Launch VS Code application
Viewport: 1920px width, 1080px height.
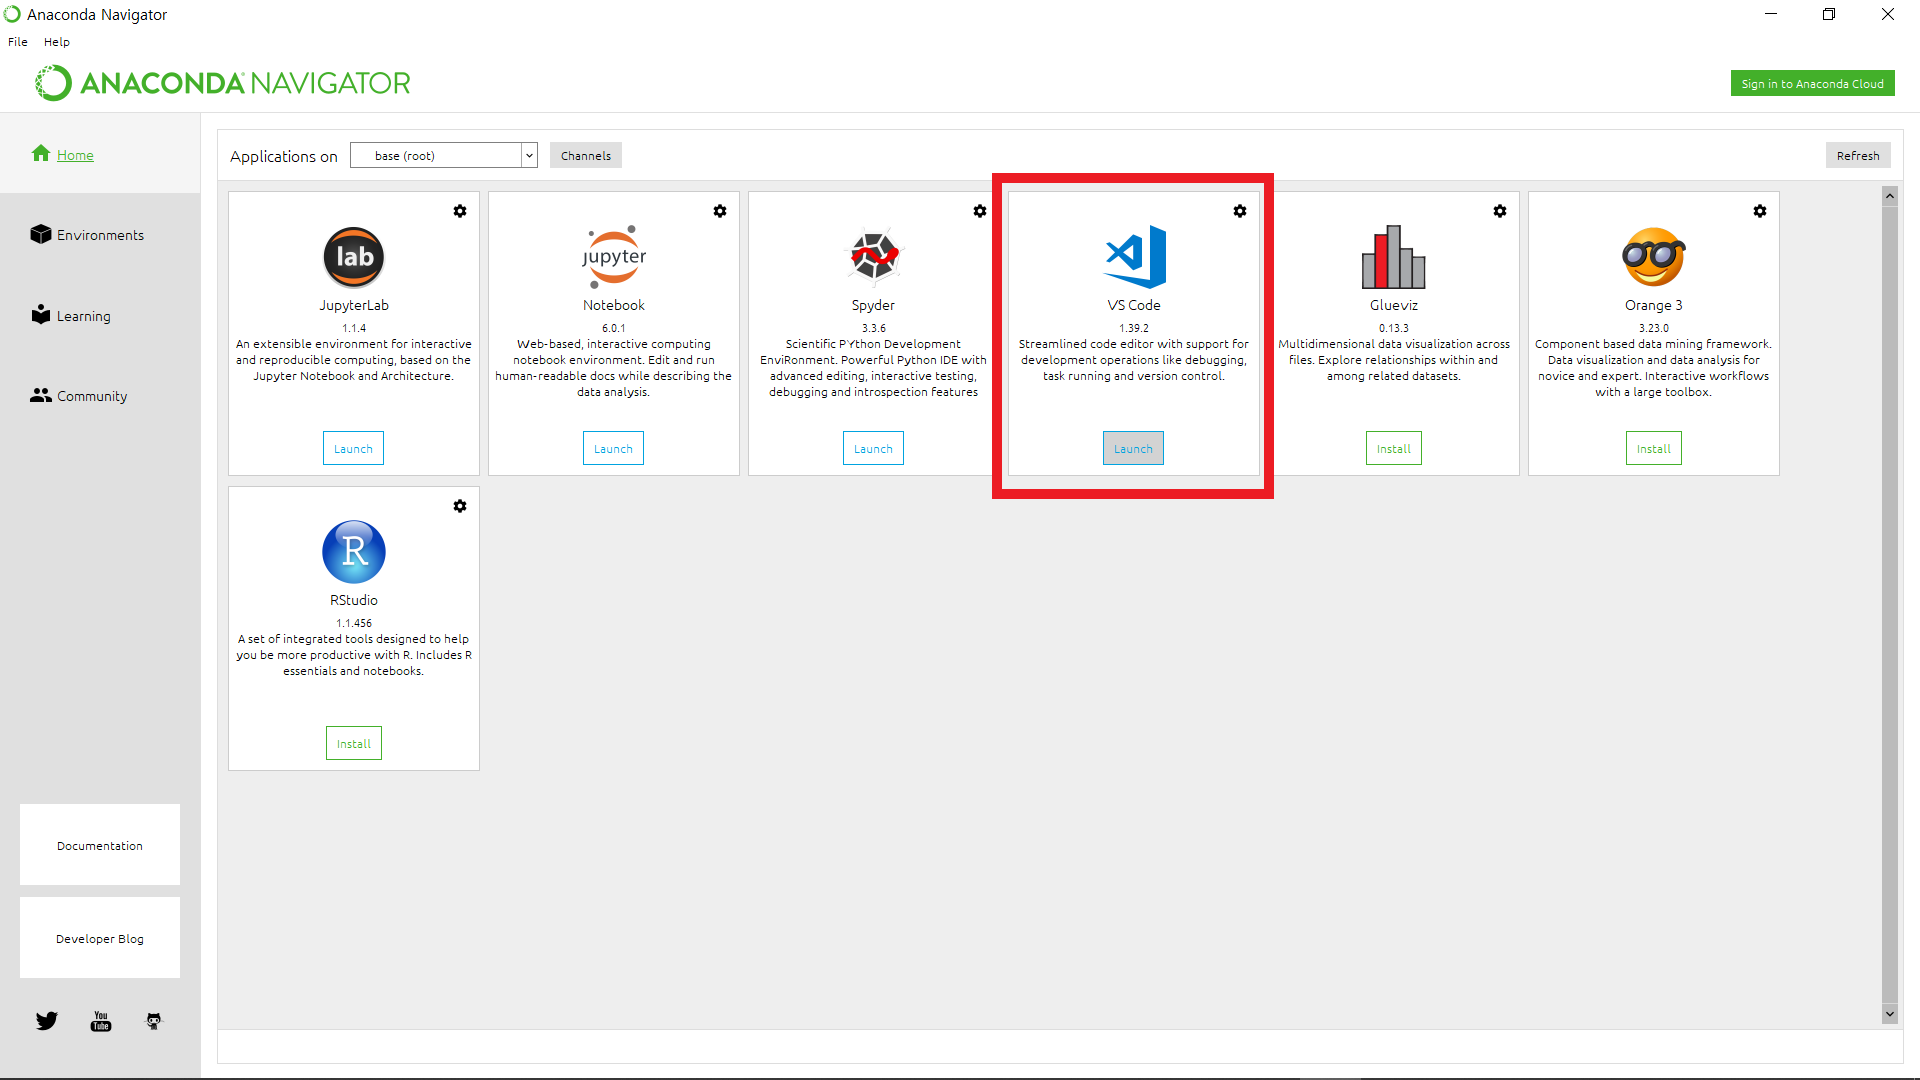pyautogui.click(x=1133, y=449)
